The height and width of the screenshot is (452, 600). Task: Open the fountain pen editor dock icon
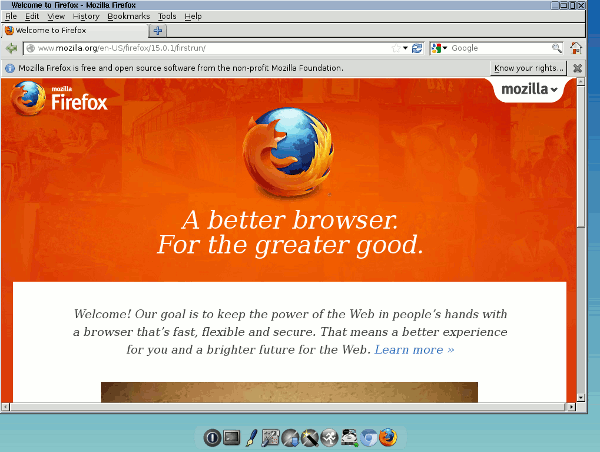(x=251, y=437)
